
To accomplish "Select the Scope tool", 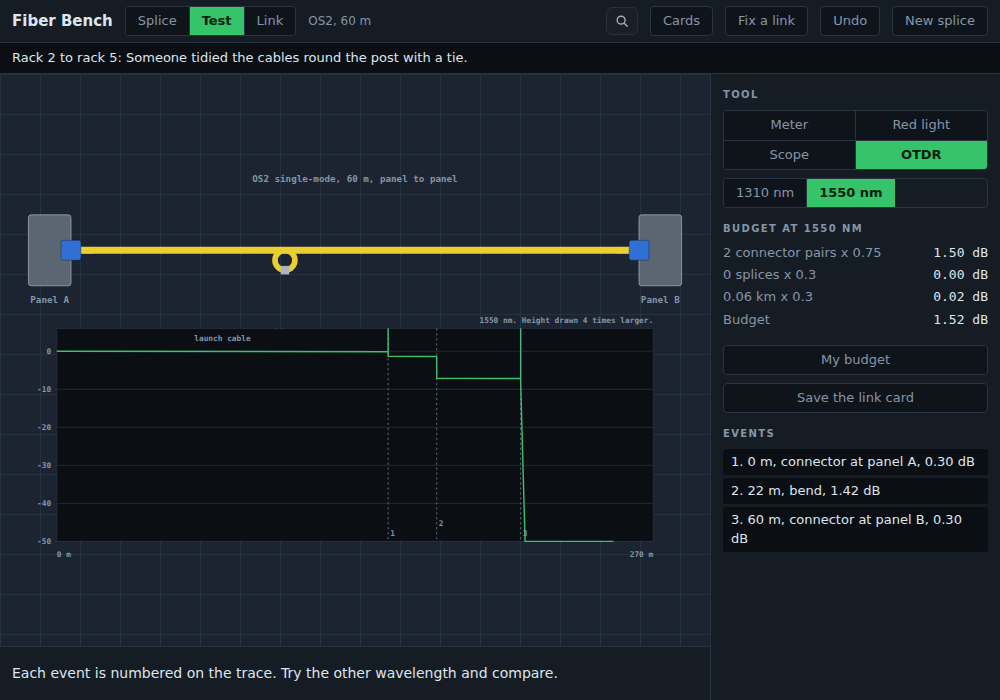I will coord(790,155).
